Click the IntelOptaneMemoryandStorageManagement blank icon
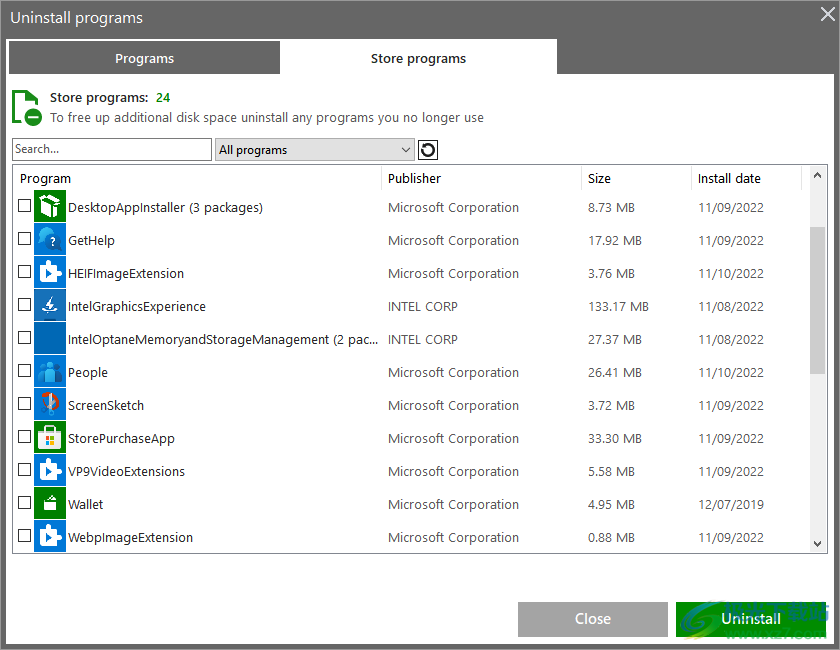Screen dimensions: 840x650 coord(50,338)
